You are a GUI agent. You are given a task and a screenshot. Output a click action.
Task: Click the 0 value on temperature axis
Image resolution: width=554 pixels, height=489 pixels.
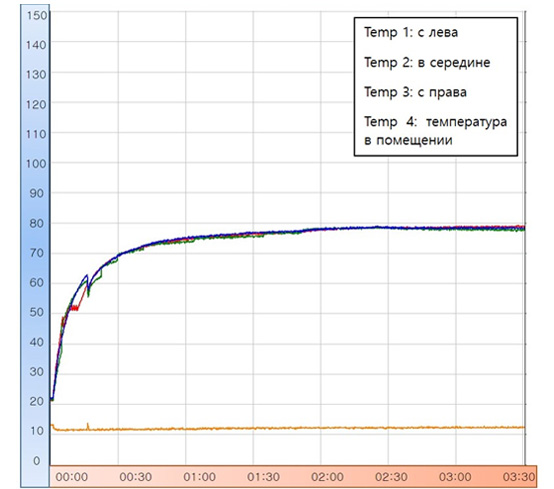[x=37, y=461]
